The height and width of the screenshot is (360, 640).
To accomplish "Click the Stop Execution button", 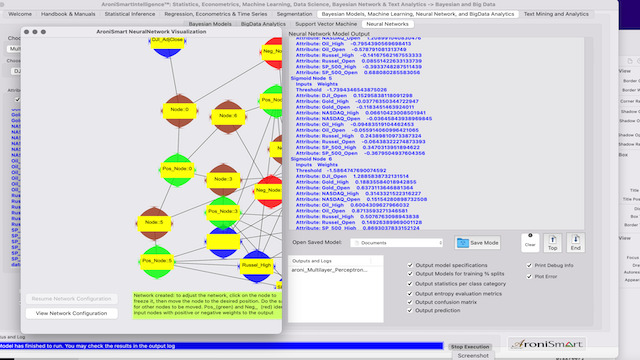I will 470,347.
